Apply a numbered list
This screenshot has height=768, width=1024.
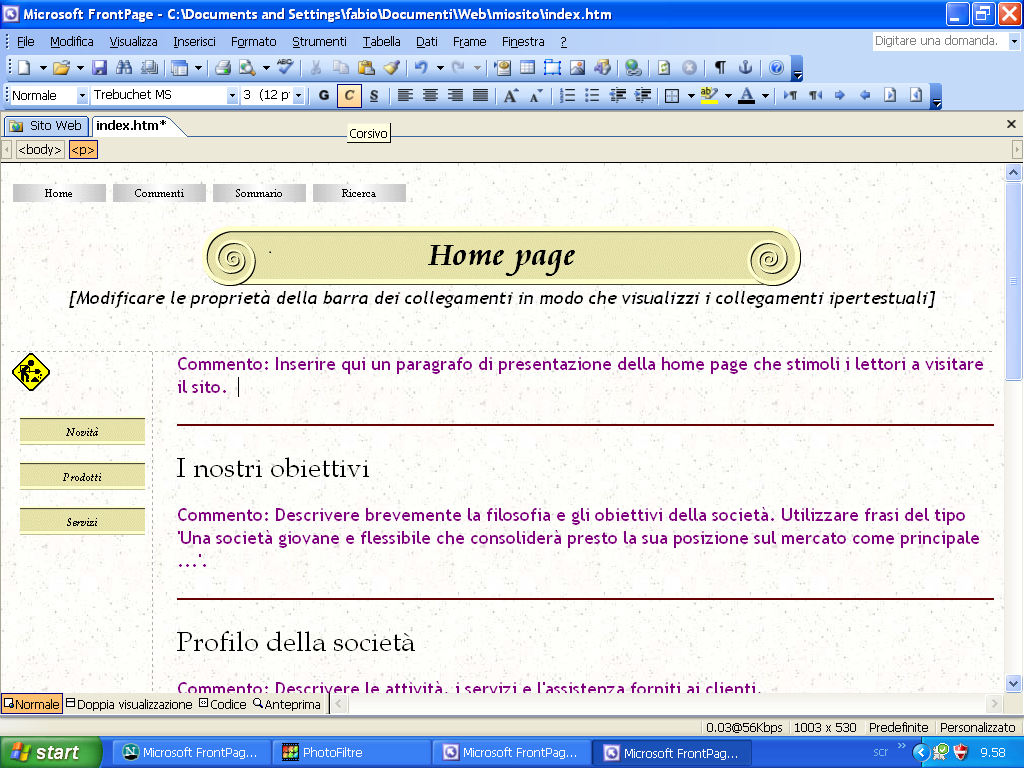[568, 95]
